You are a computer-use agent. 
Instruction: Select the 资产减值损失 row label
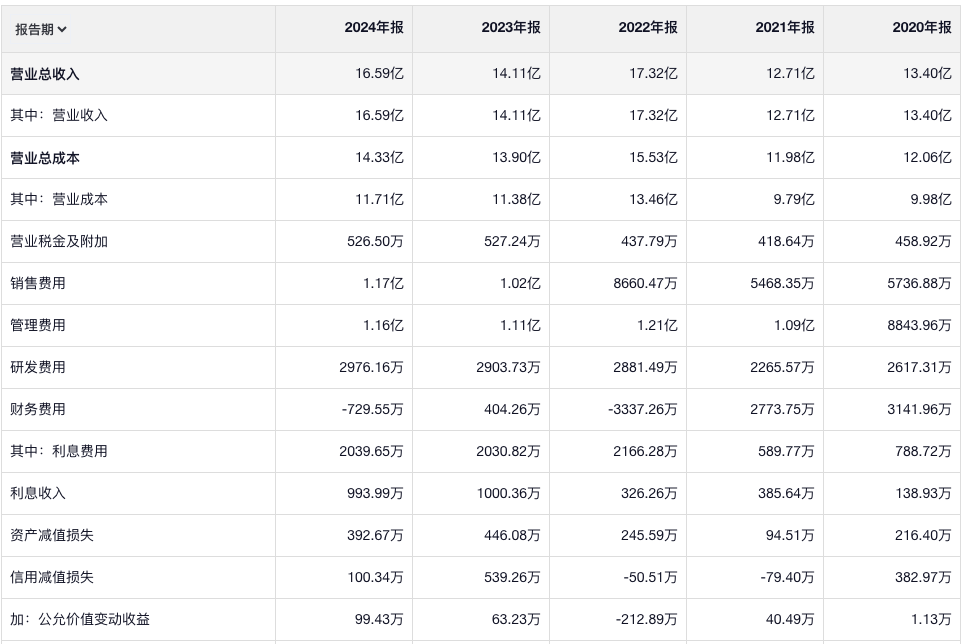coord(52,536)
